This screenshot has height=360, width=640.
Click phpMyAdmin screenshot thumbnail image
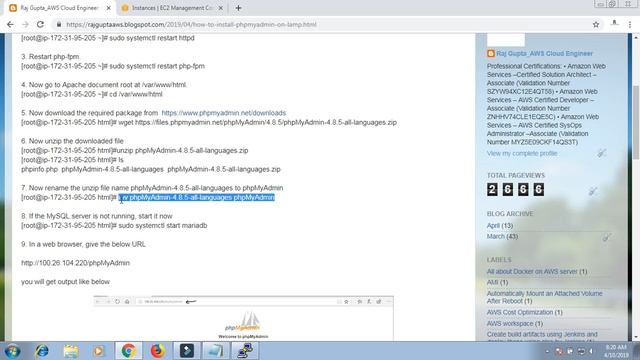[243, 318]
